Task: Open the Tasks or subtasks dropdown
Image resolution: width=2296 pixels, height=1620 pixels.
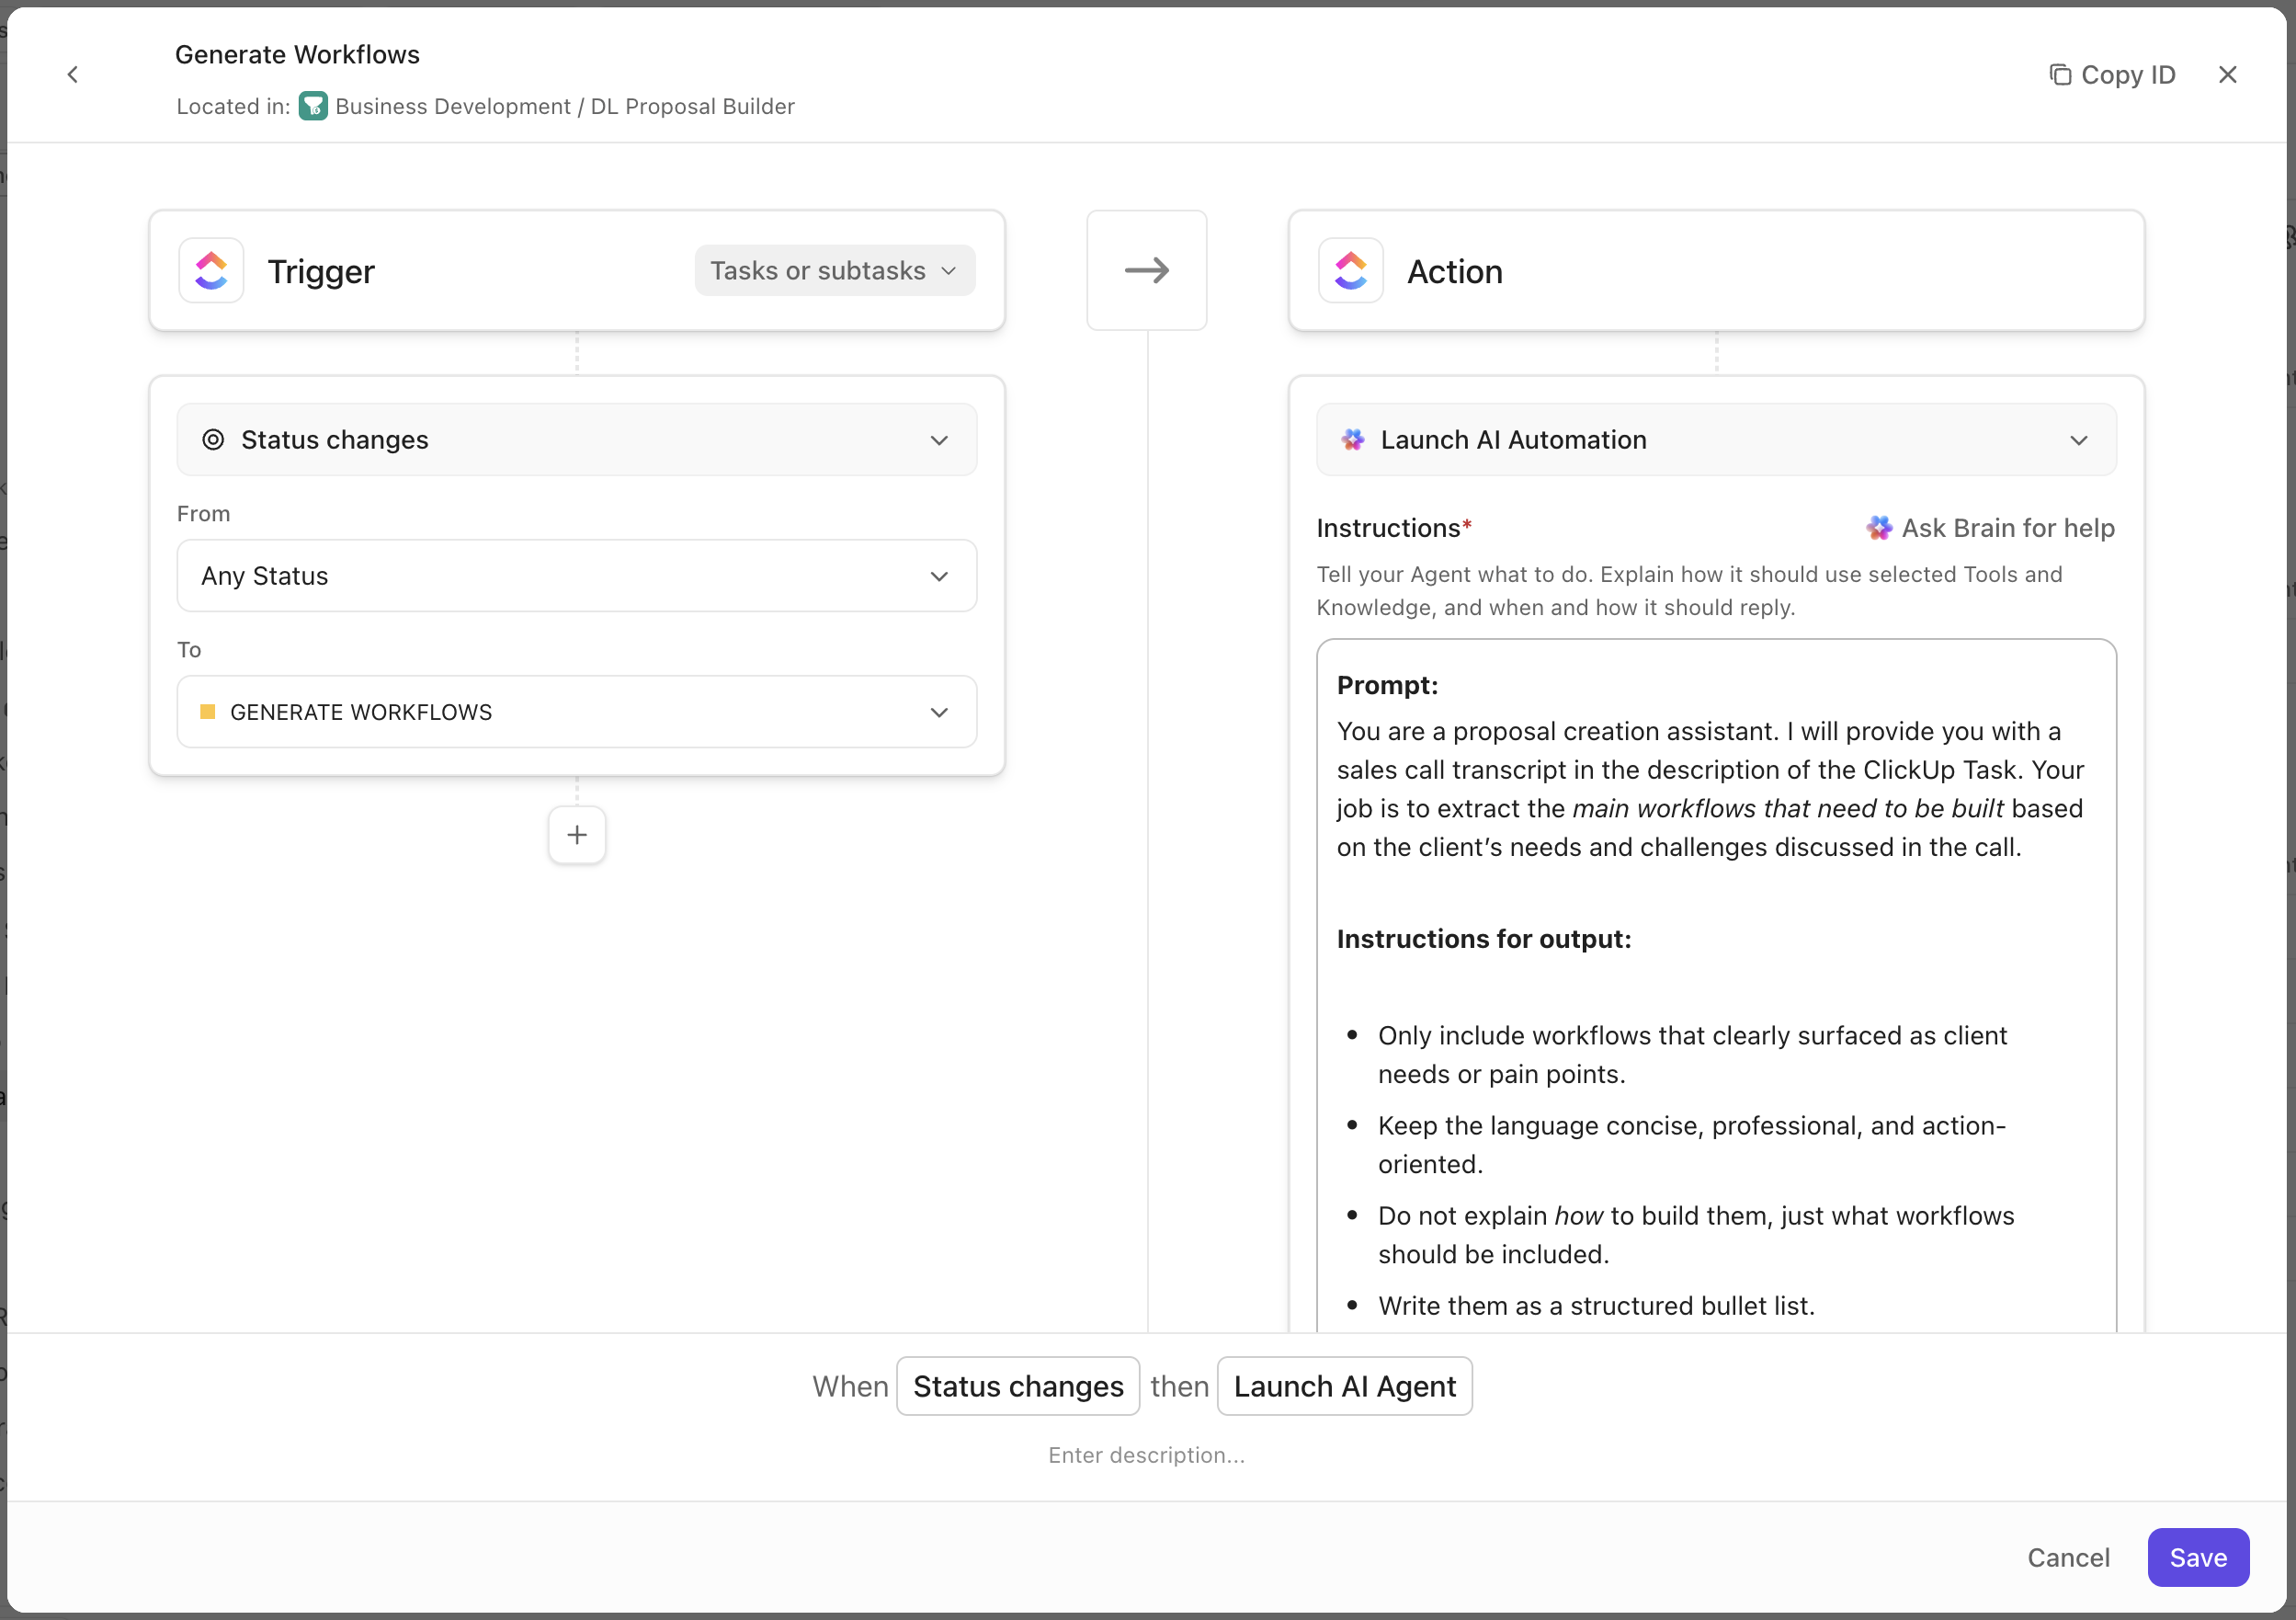Action: coord(834,271)
